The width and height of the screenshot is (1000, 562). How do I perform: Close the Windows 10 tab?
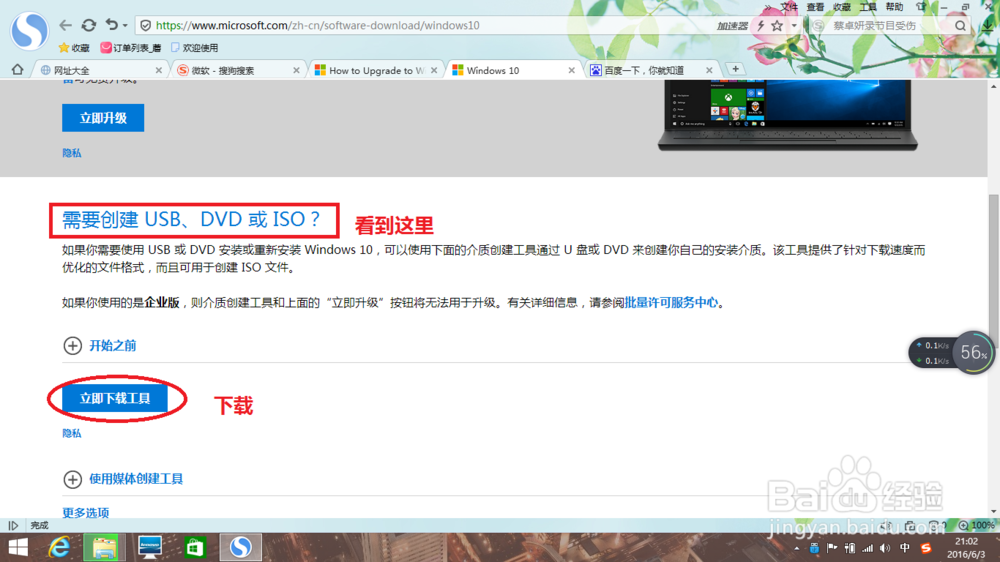(571, 70)
